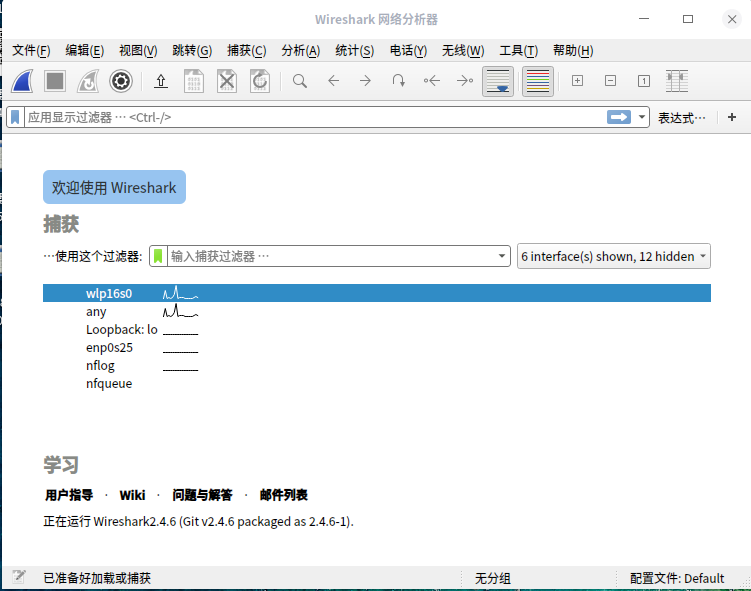Screen dimensions: 751x591
Task: Open a capture file icon
Action: coord(161,81)
